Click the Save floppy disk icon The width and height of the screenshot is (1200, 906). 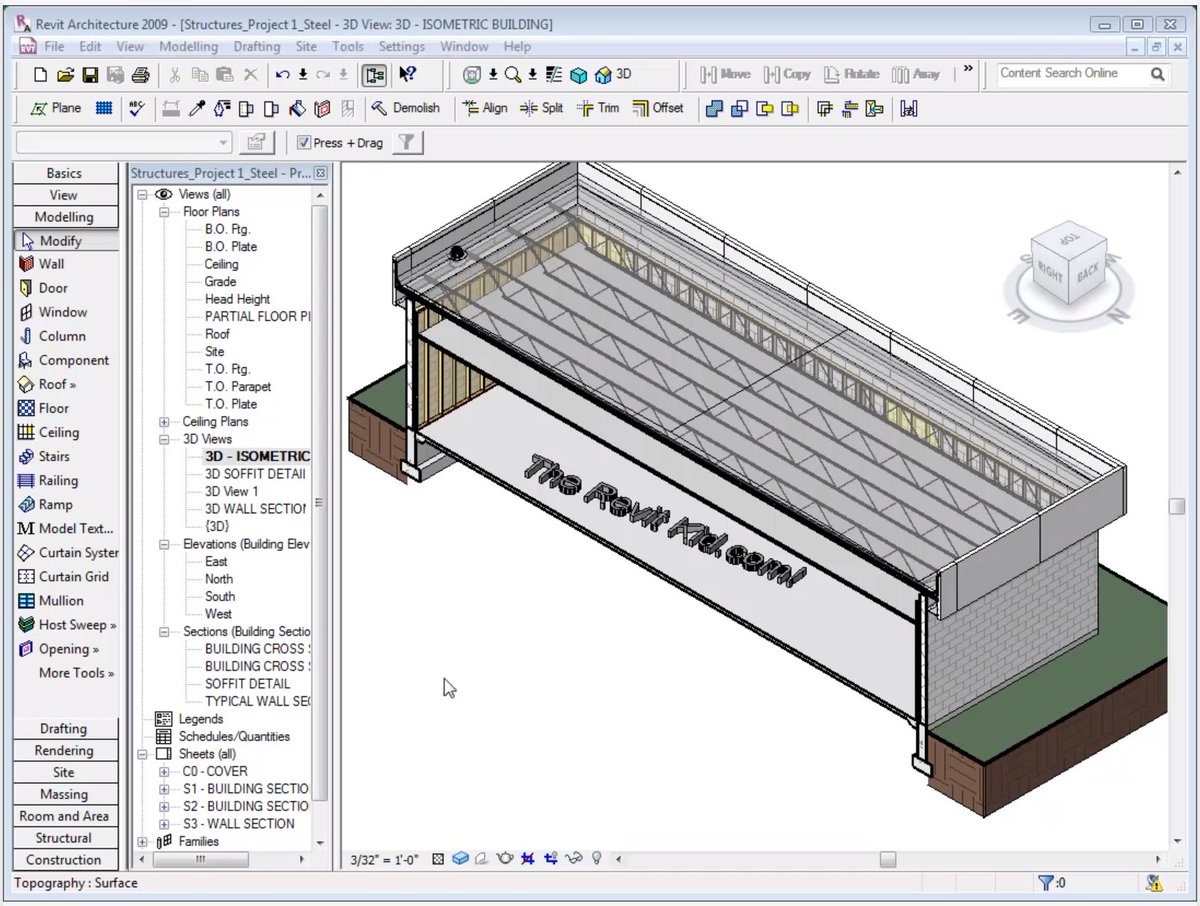coord(90,75)
